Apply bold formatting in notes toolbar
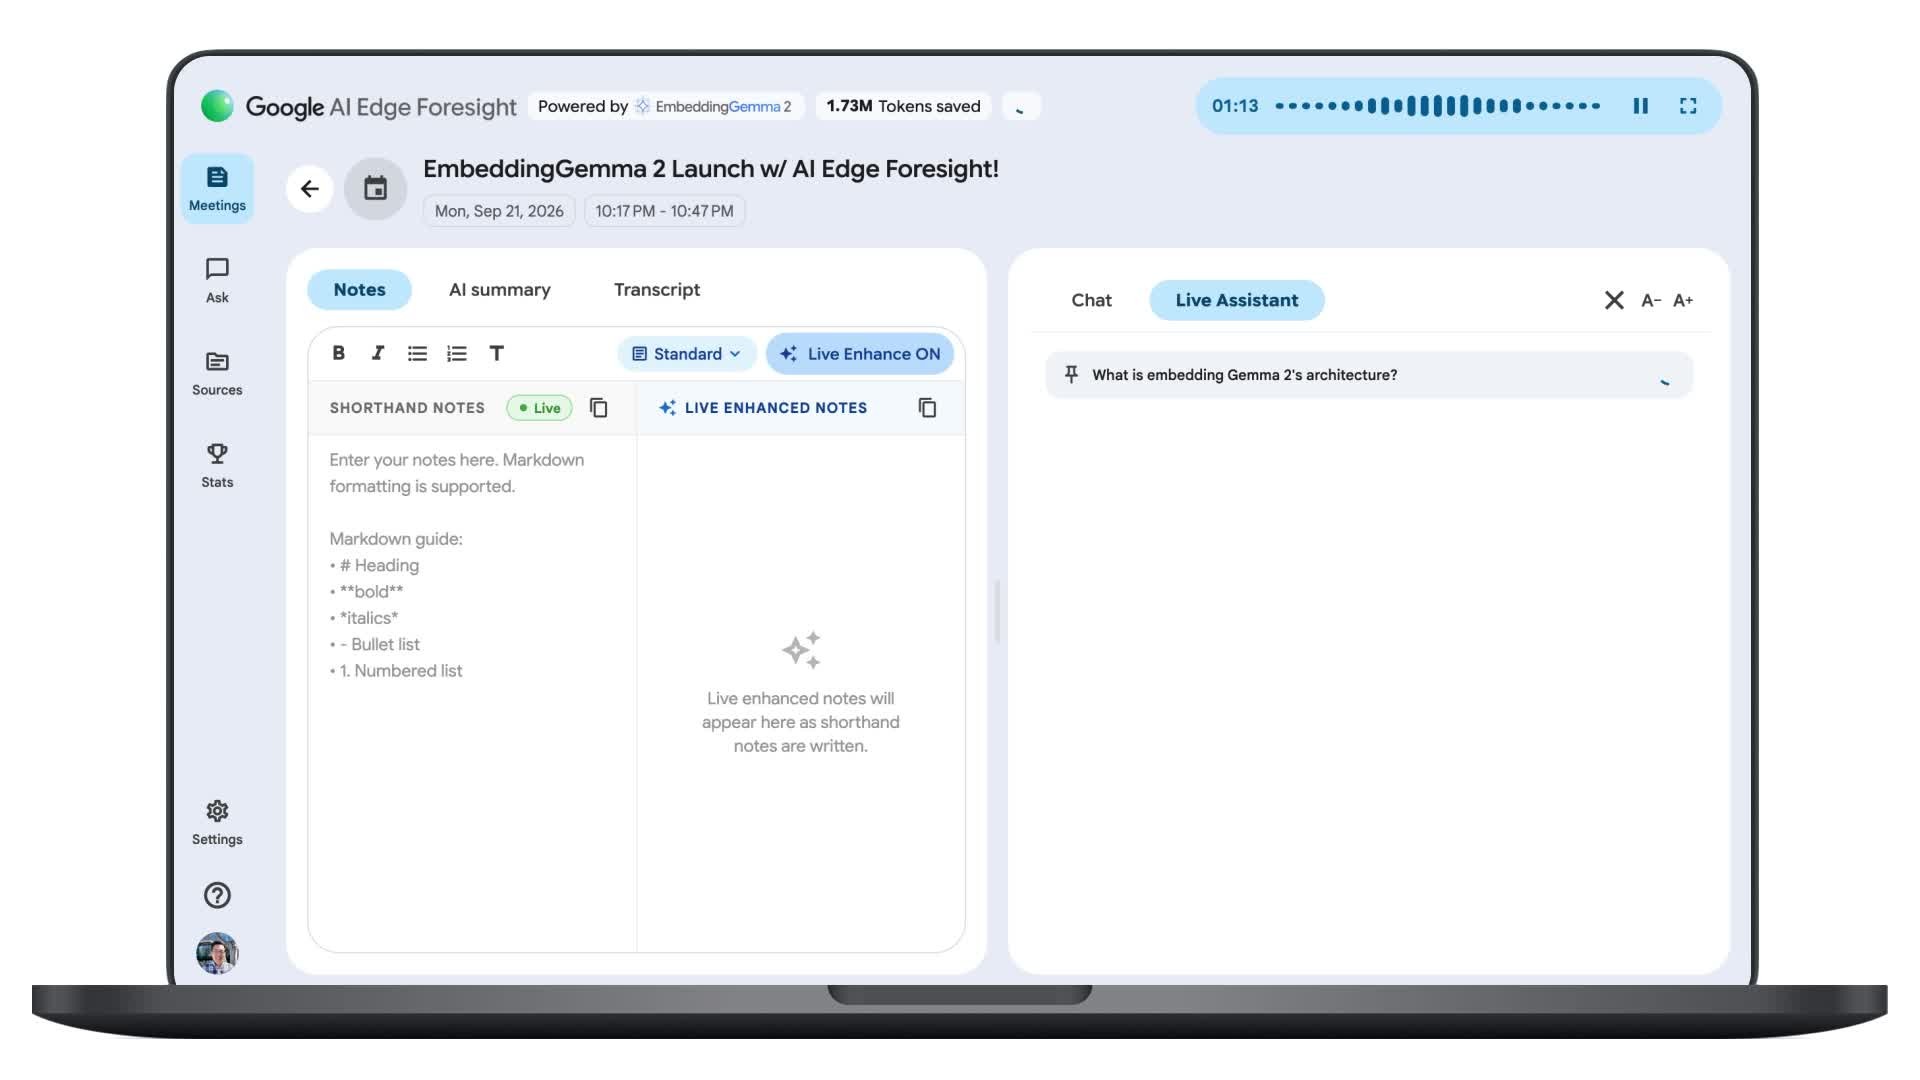 tap(338, 353)
